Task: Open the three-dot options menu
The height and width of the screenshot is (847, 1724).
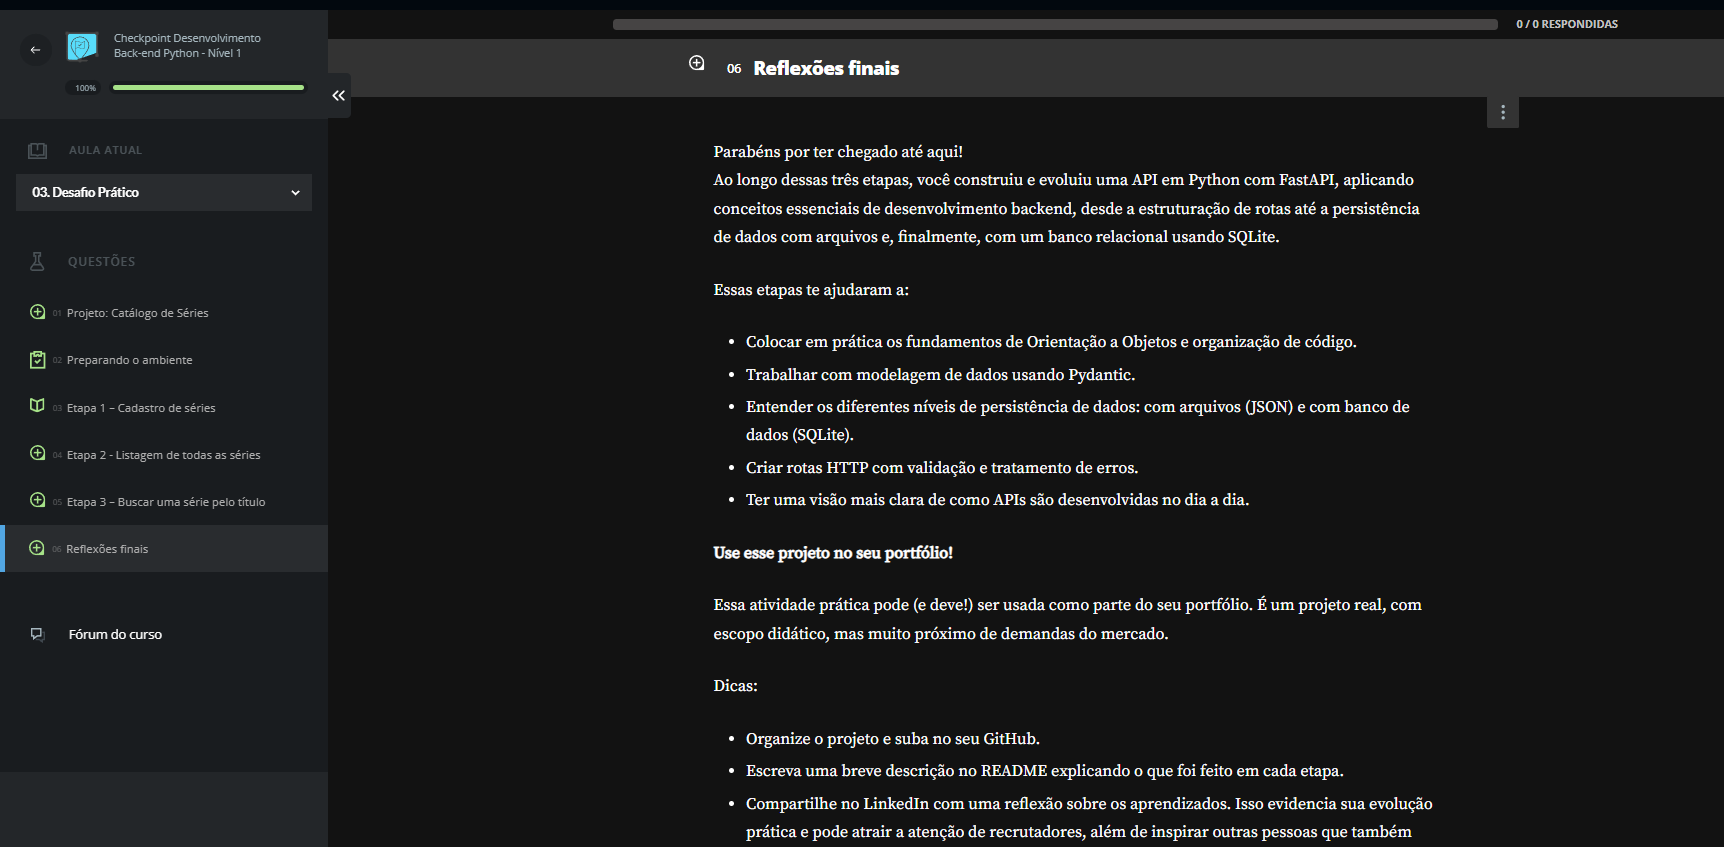Action: (x=1503, y=112)
